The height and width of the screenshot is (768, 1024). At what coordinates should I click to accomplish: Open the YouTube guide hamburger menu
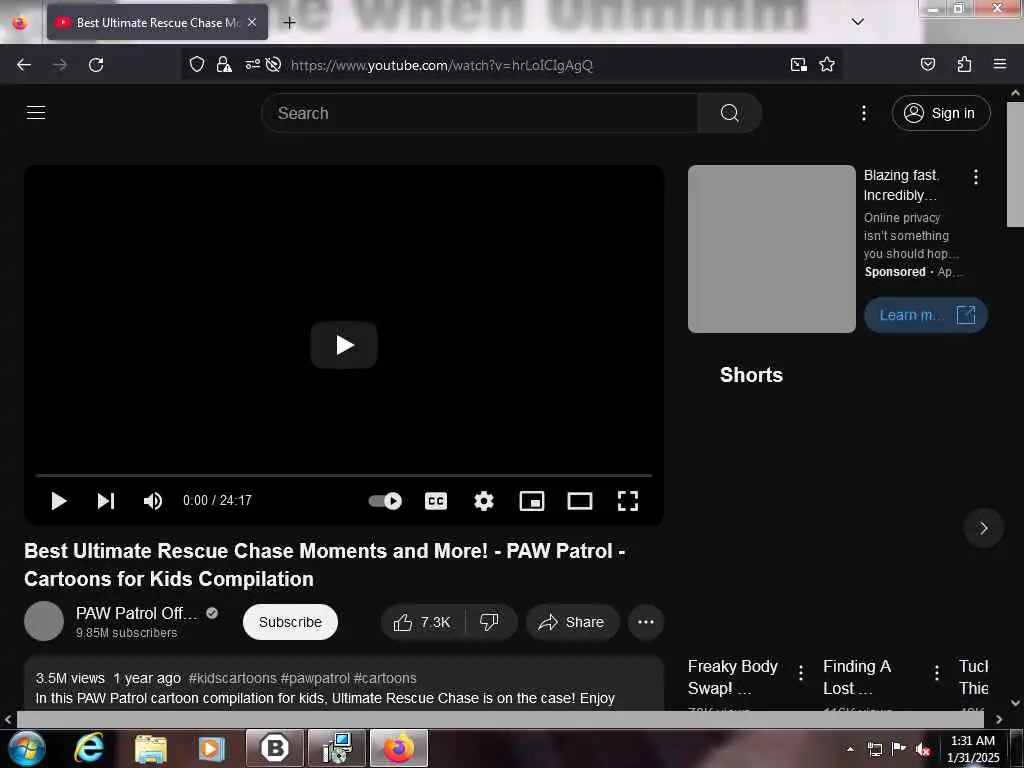[x=36, y=112]
